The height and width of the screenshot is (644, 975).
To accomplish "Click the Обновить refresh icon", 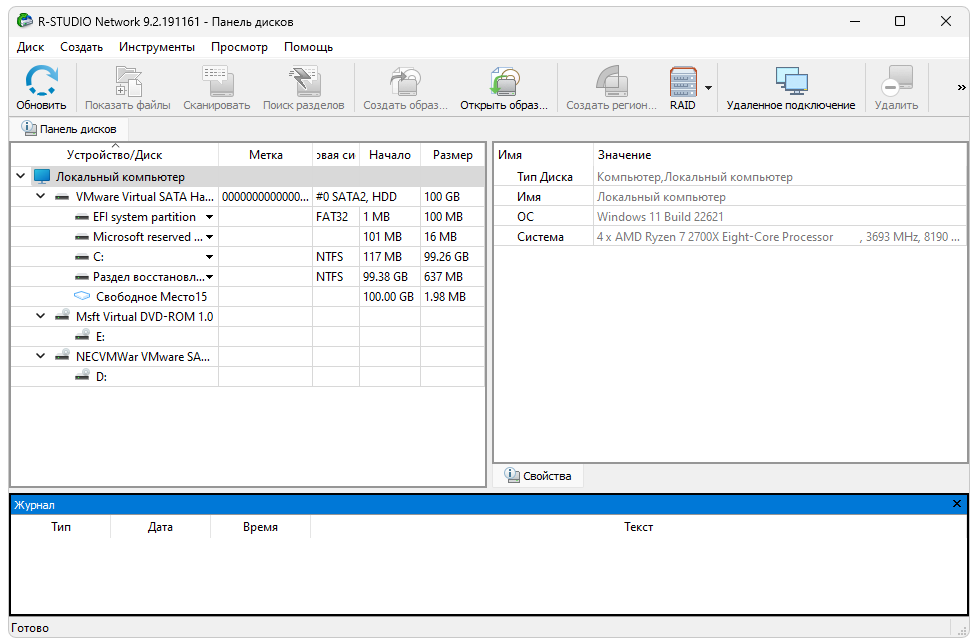I will click(x=41, y=81).
